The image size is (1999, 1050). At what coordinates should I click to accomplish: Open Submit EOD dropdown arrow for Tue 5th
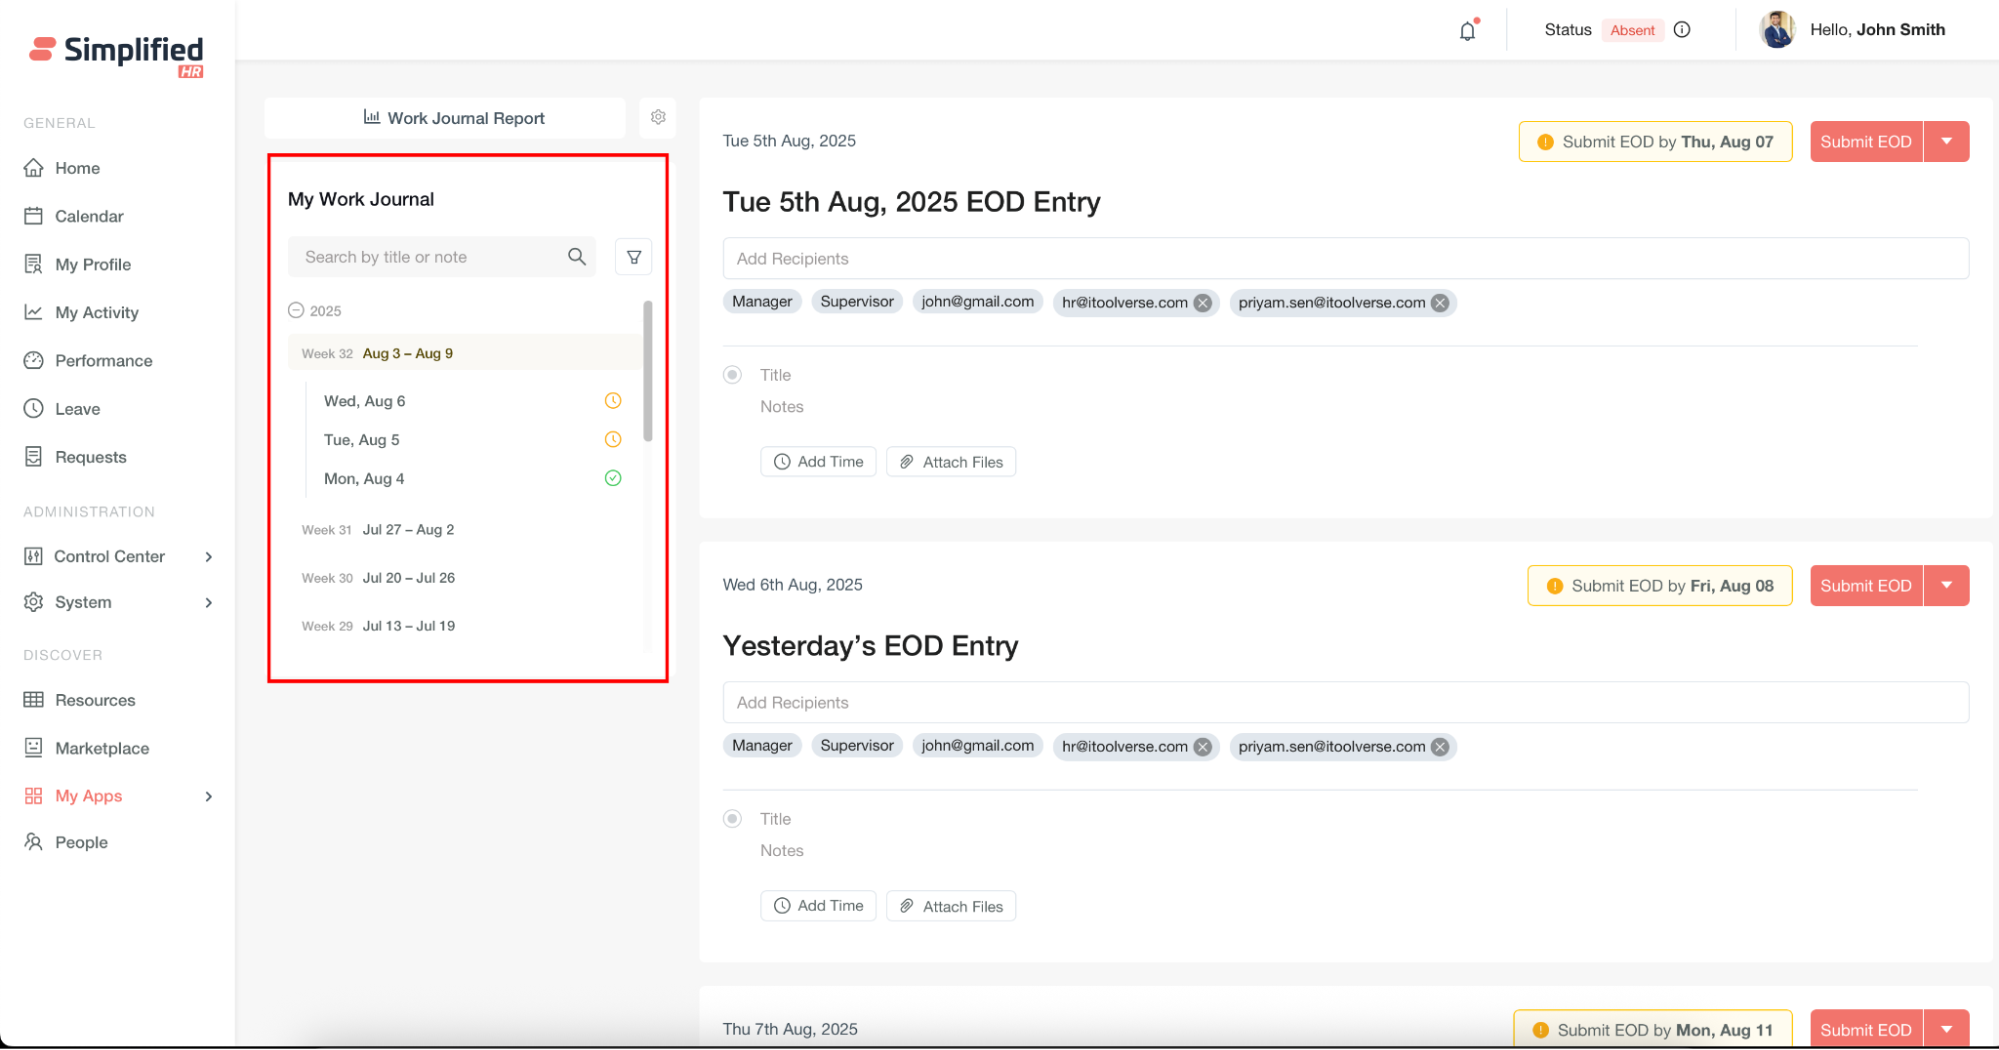[1946, 142]
